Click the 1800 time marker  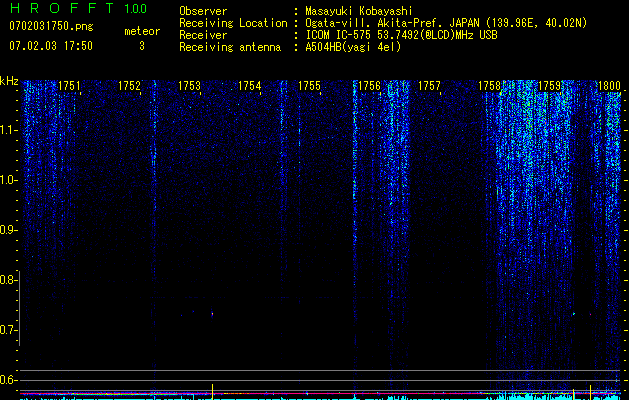[609, 86]
